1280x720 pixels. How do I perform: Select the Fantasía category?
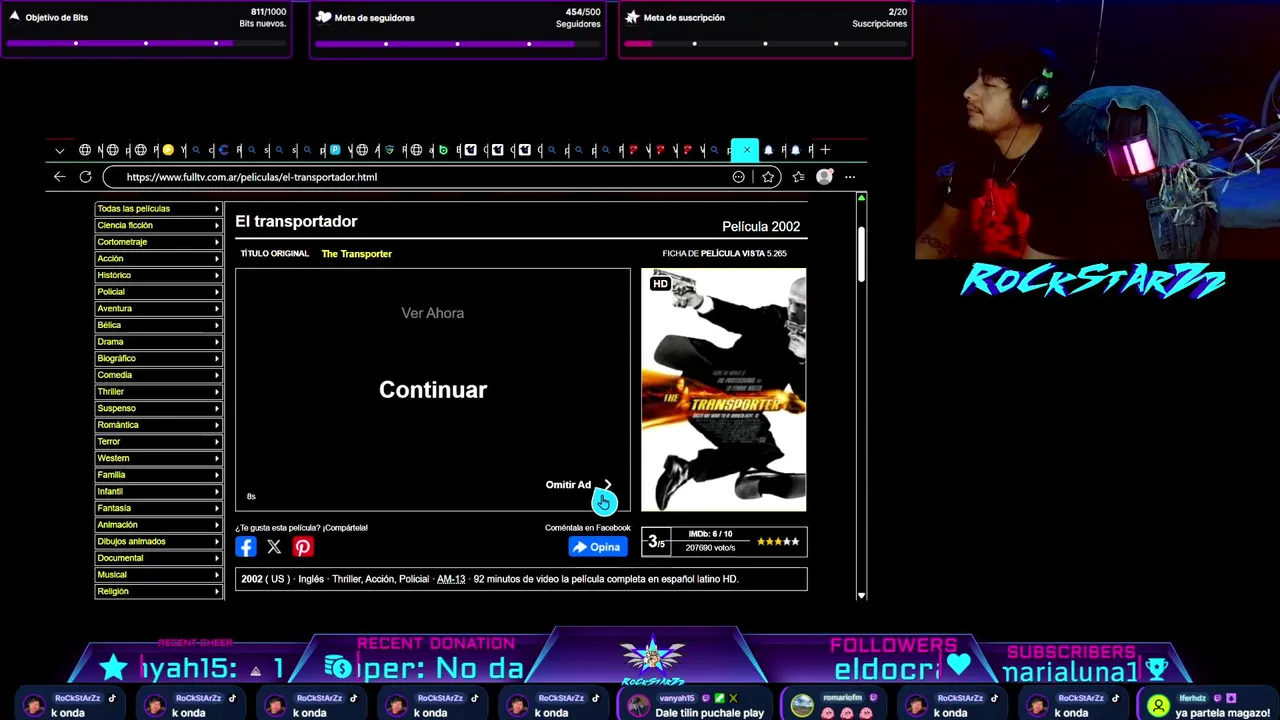[x=158, y=508]
